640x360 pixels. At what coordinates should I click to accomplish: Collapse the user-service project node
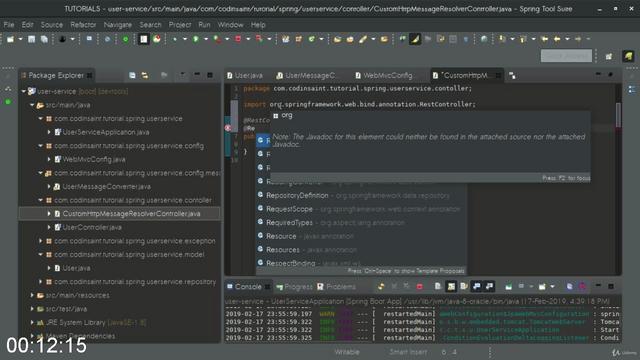click(x=24, y=91)
